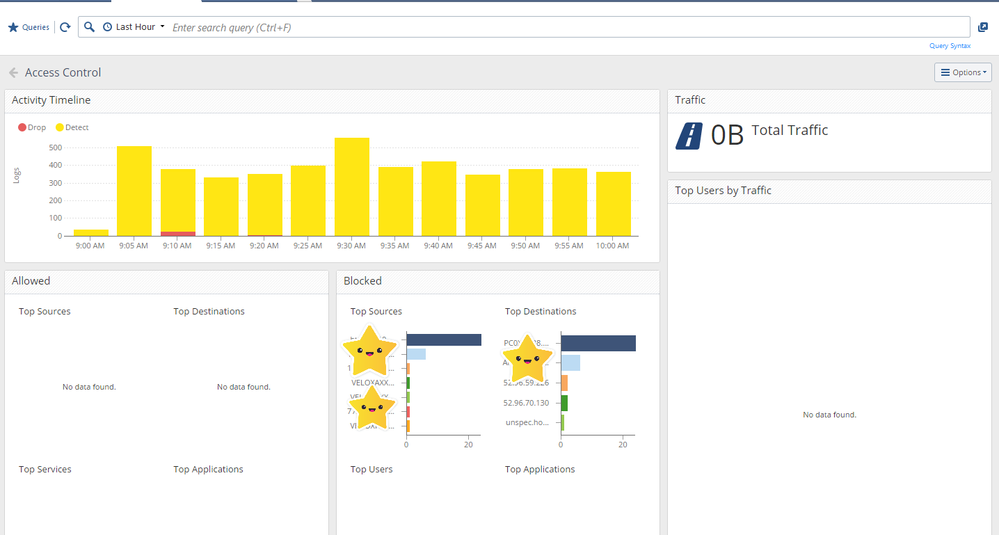This screenshot has width=999, height=535.
Task: Open the Last Hour time range dropdown
Action: [140, 27]
